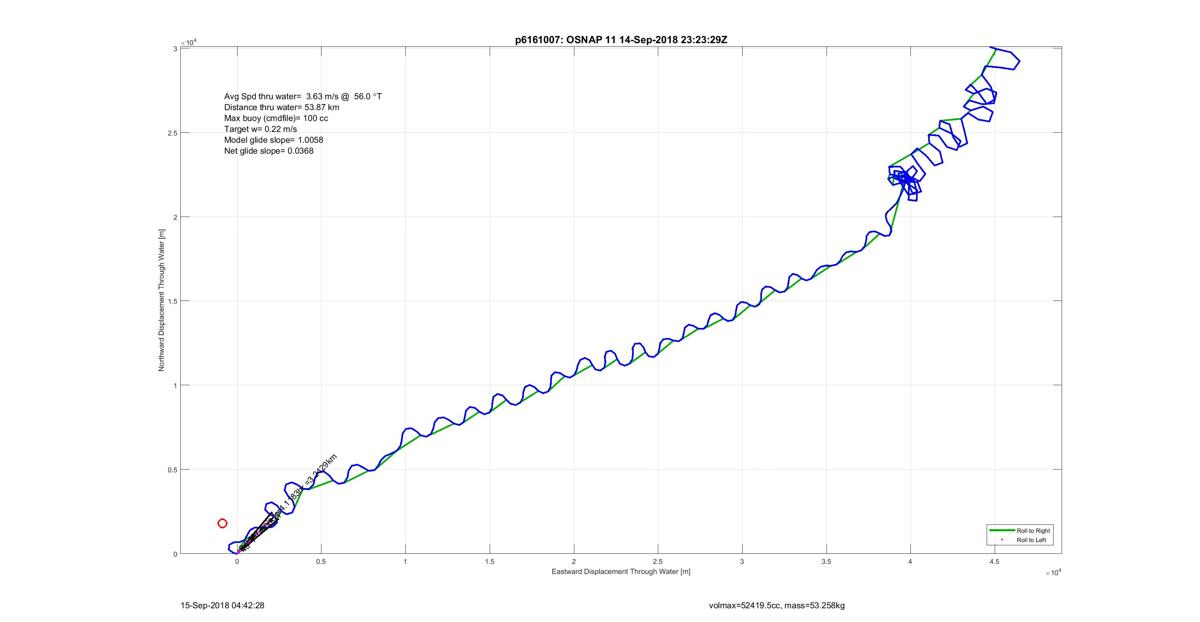Click the y-axis tick label '3'
This screenshot has width=1200, height=622.
tap(175, 48)
